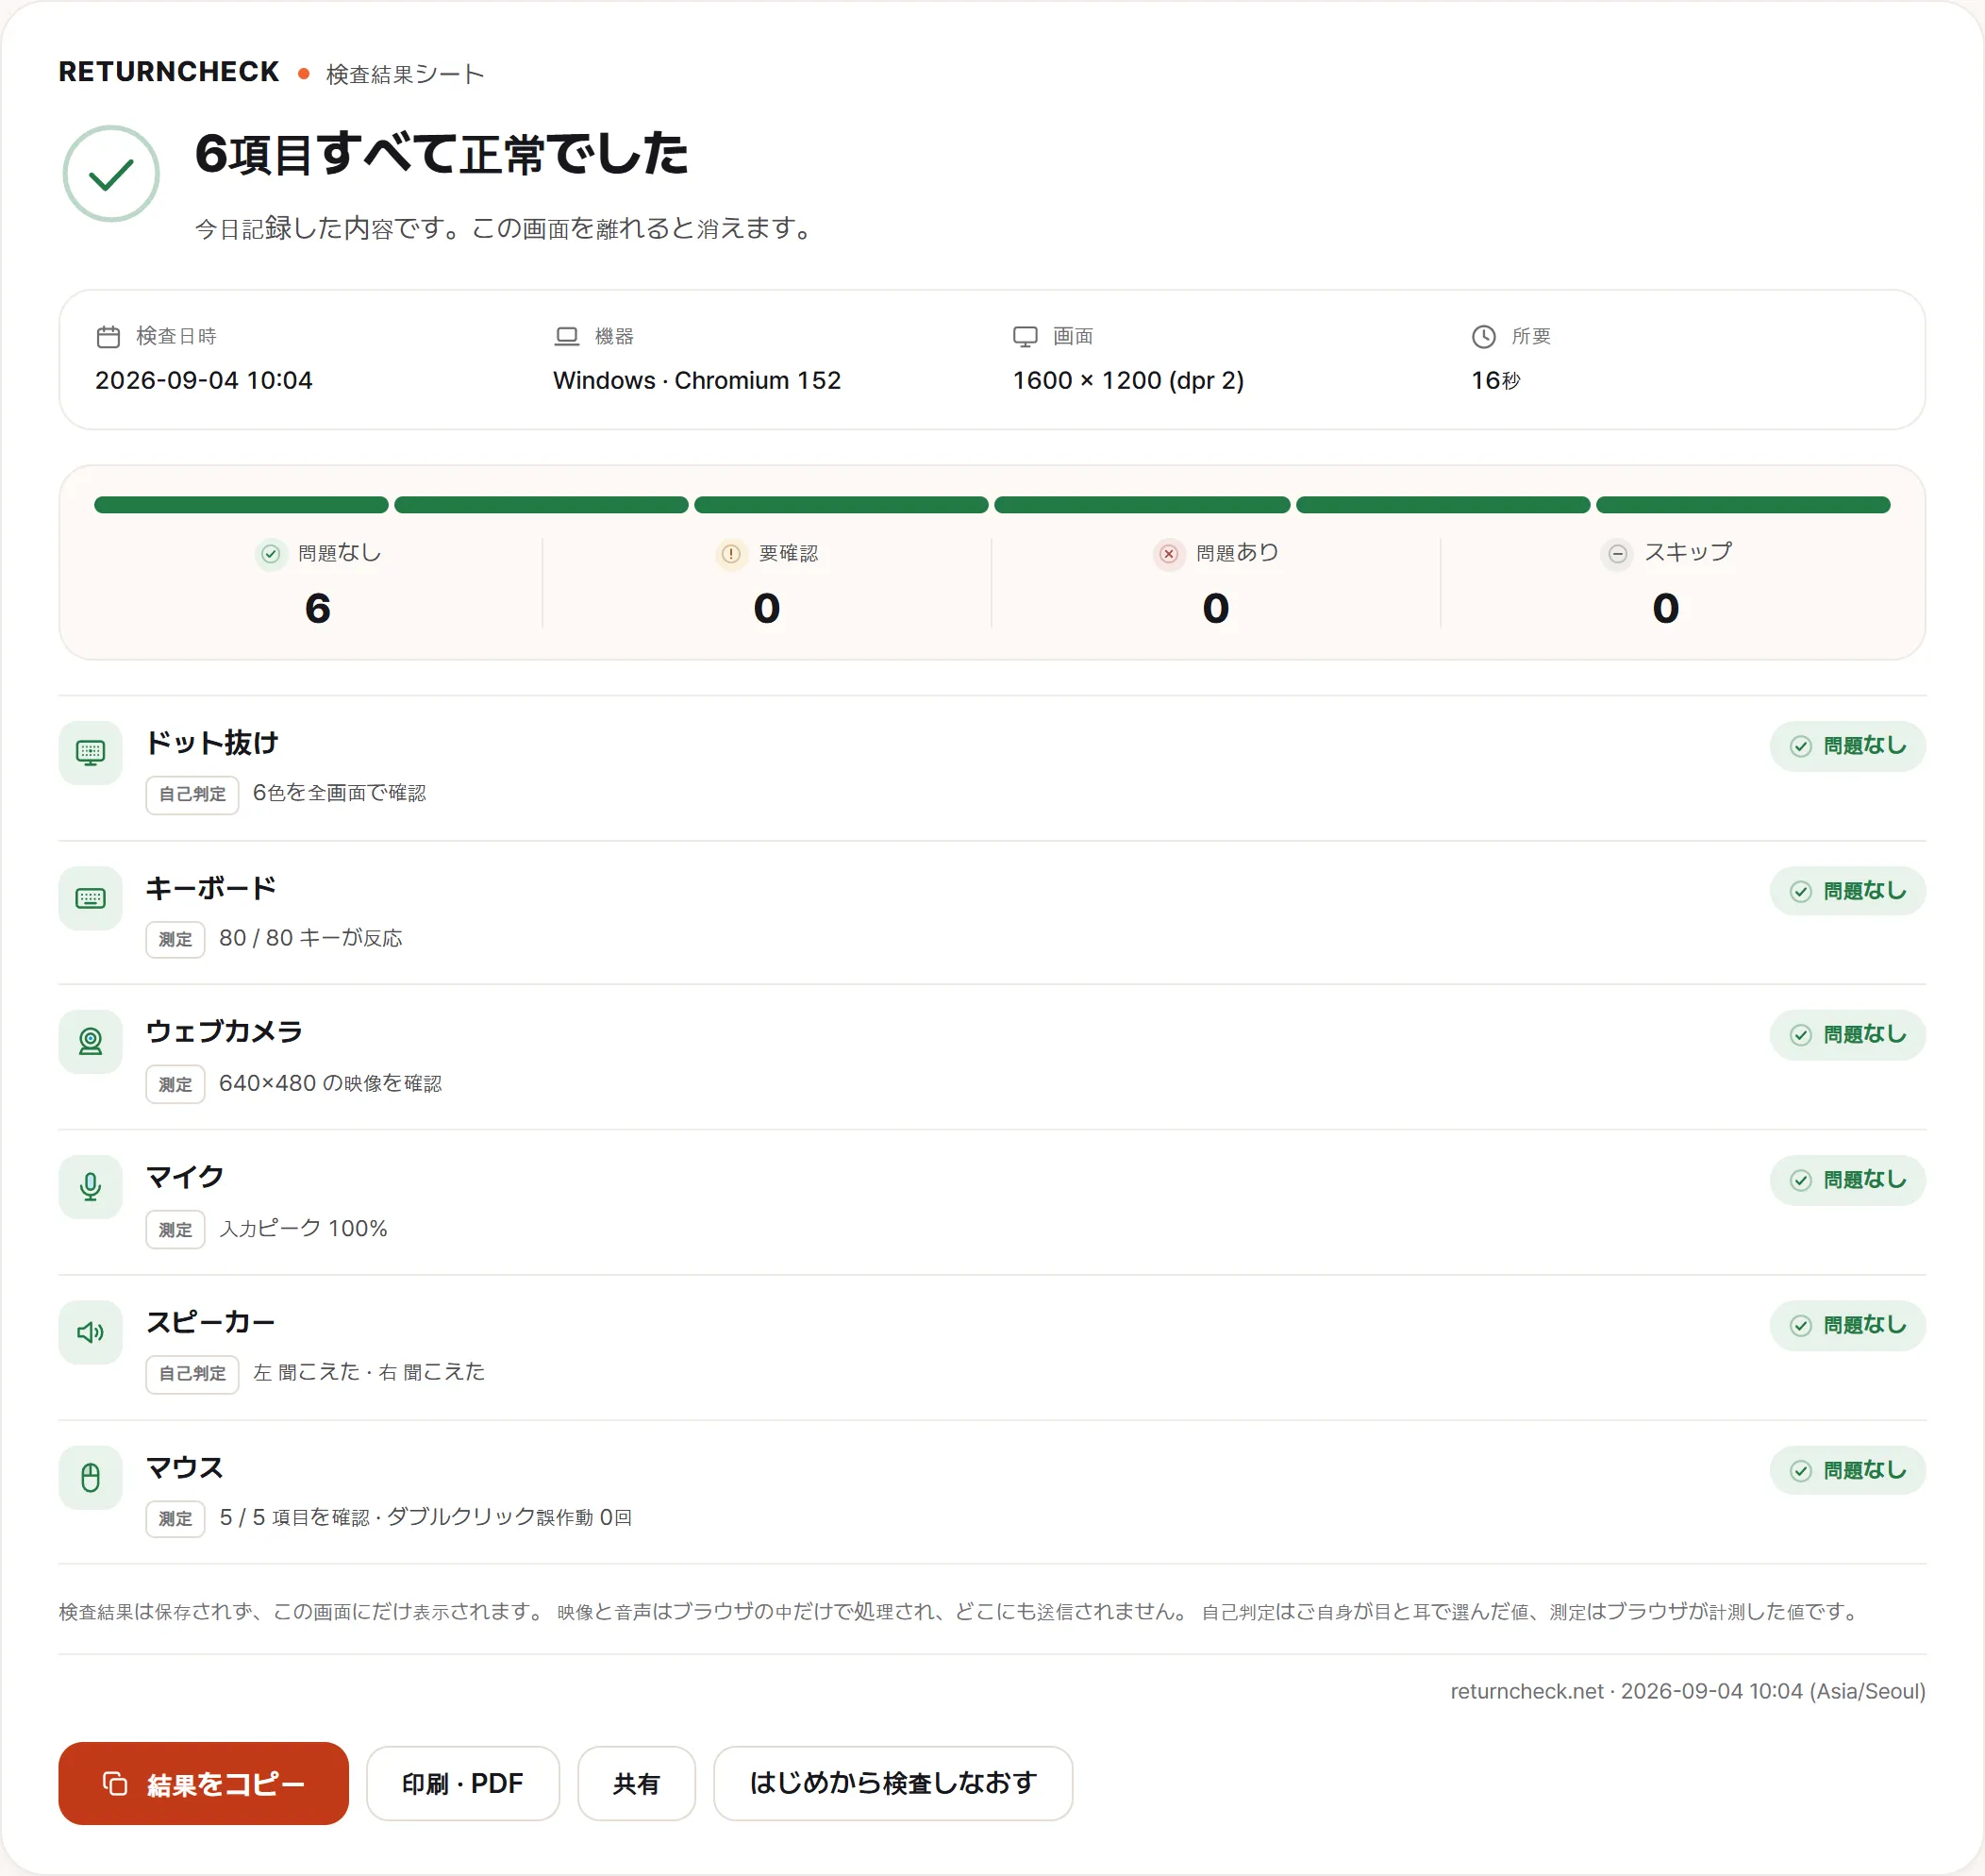Image resolution: width=1985 pixels, height=1876 pixels.
Task: Click the first green progress segment
Action: tap(241, 505)
